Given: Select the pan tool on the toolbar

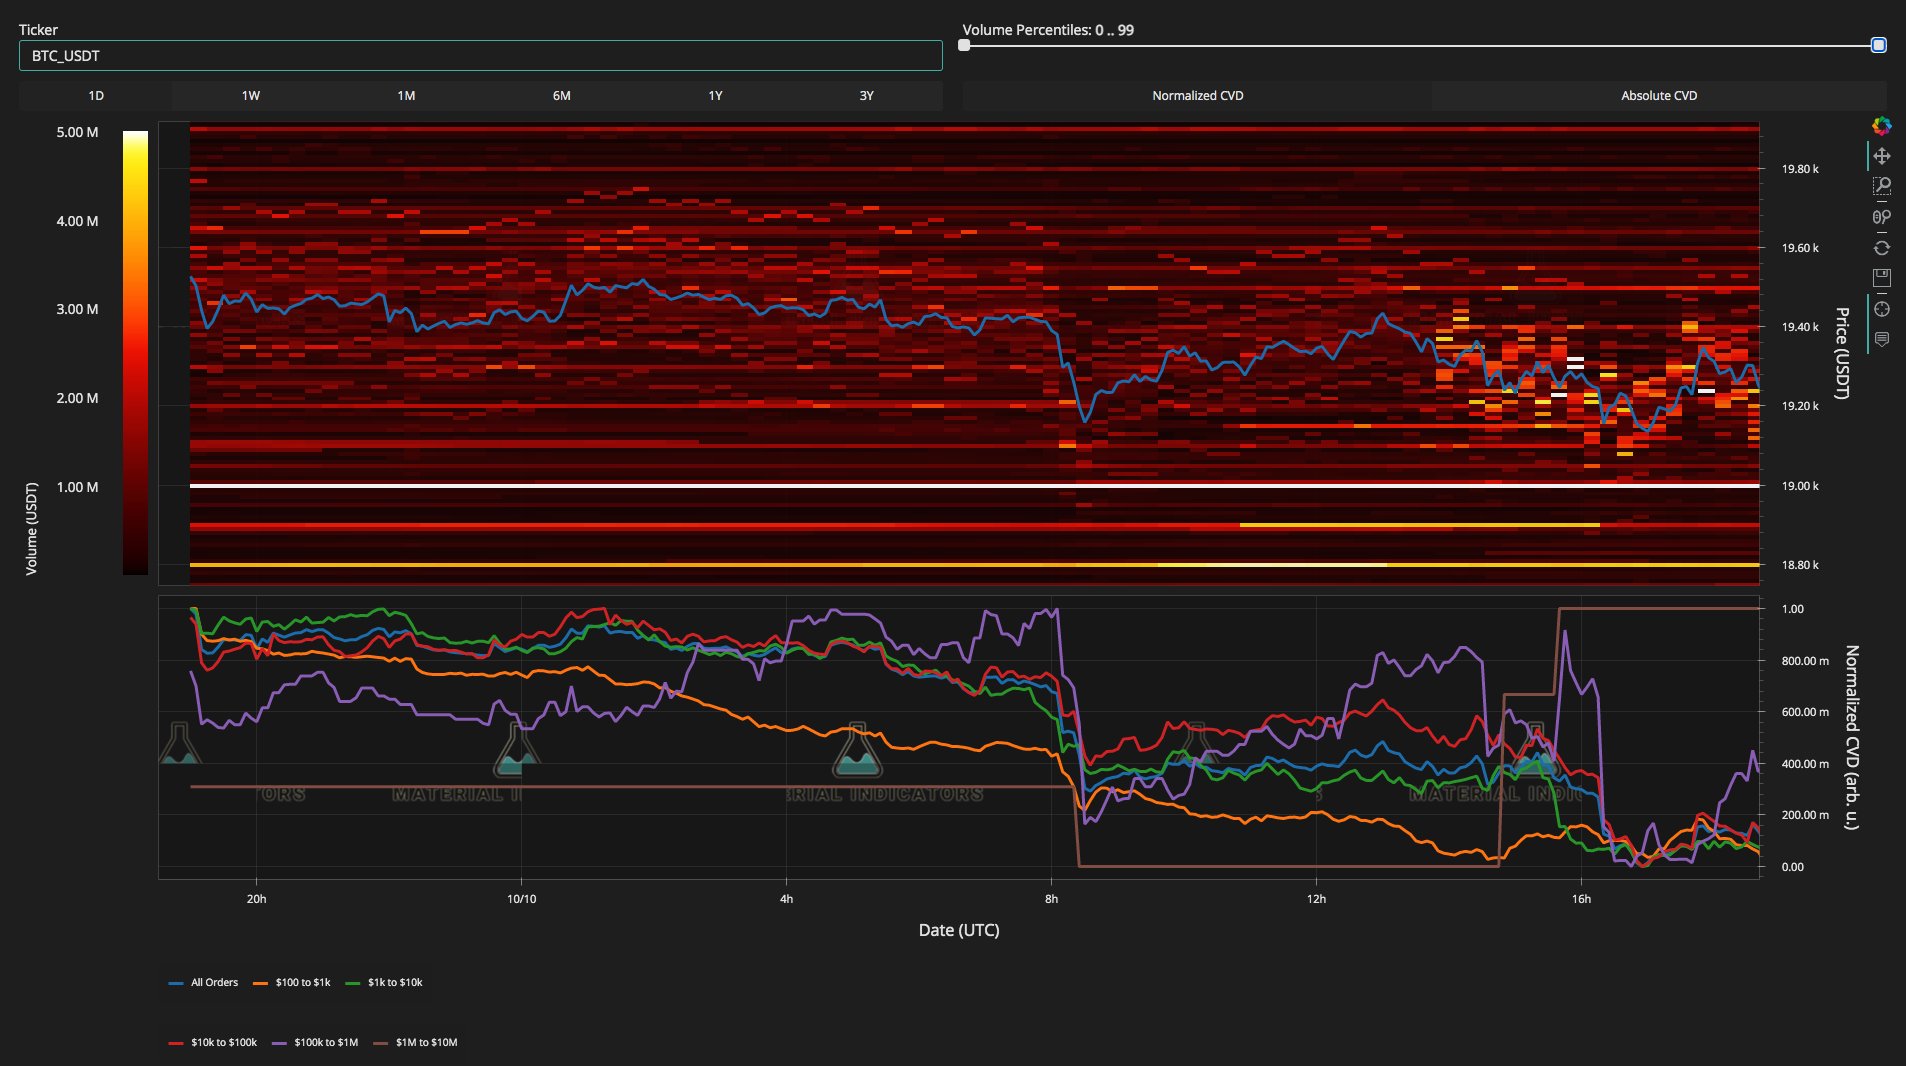Looking at the screenshot, I should 1884,156.
